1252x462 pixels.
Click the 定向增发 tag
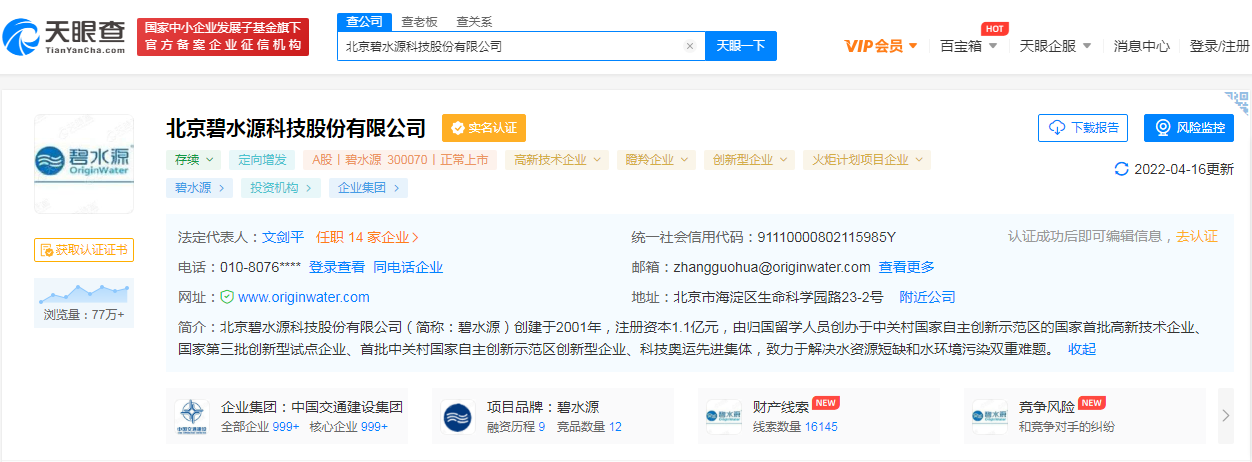(x=262, y=159)
